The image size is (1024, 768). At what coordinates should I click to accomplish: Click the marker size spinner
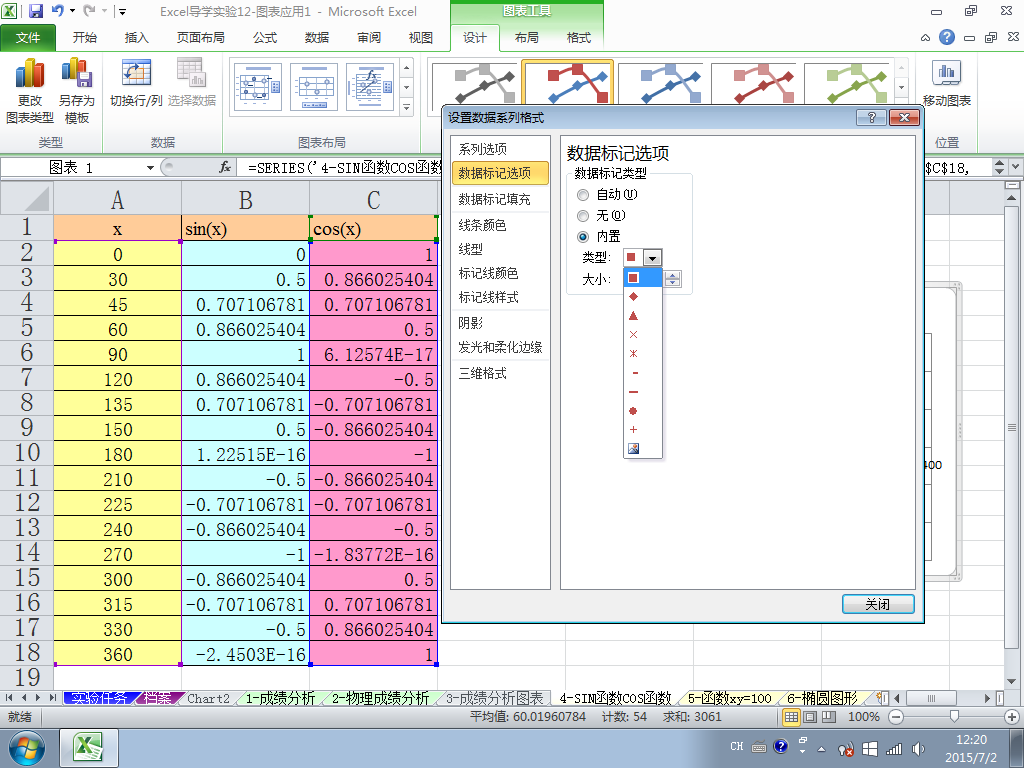click(x=673, y=279)
